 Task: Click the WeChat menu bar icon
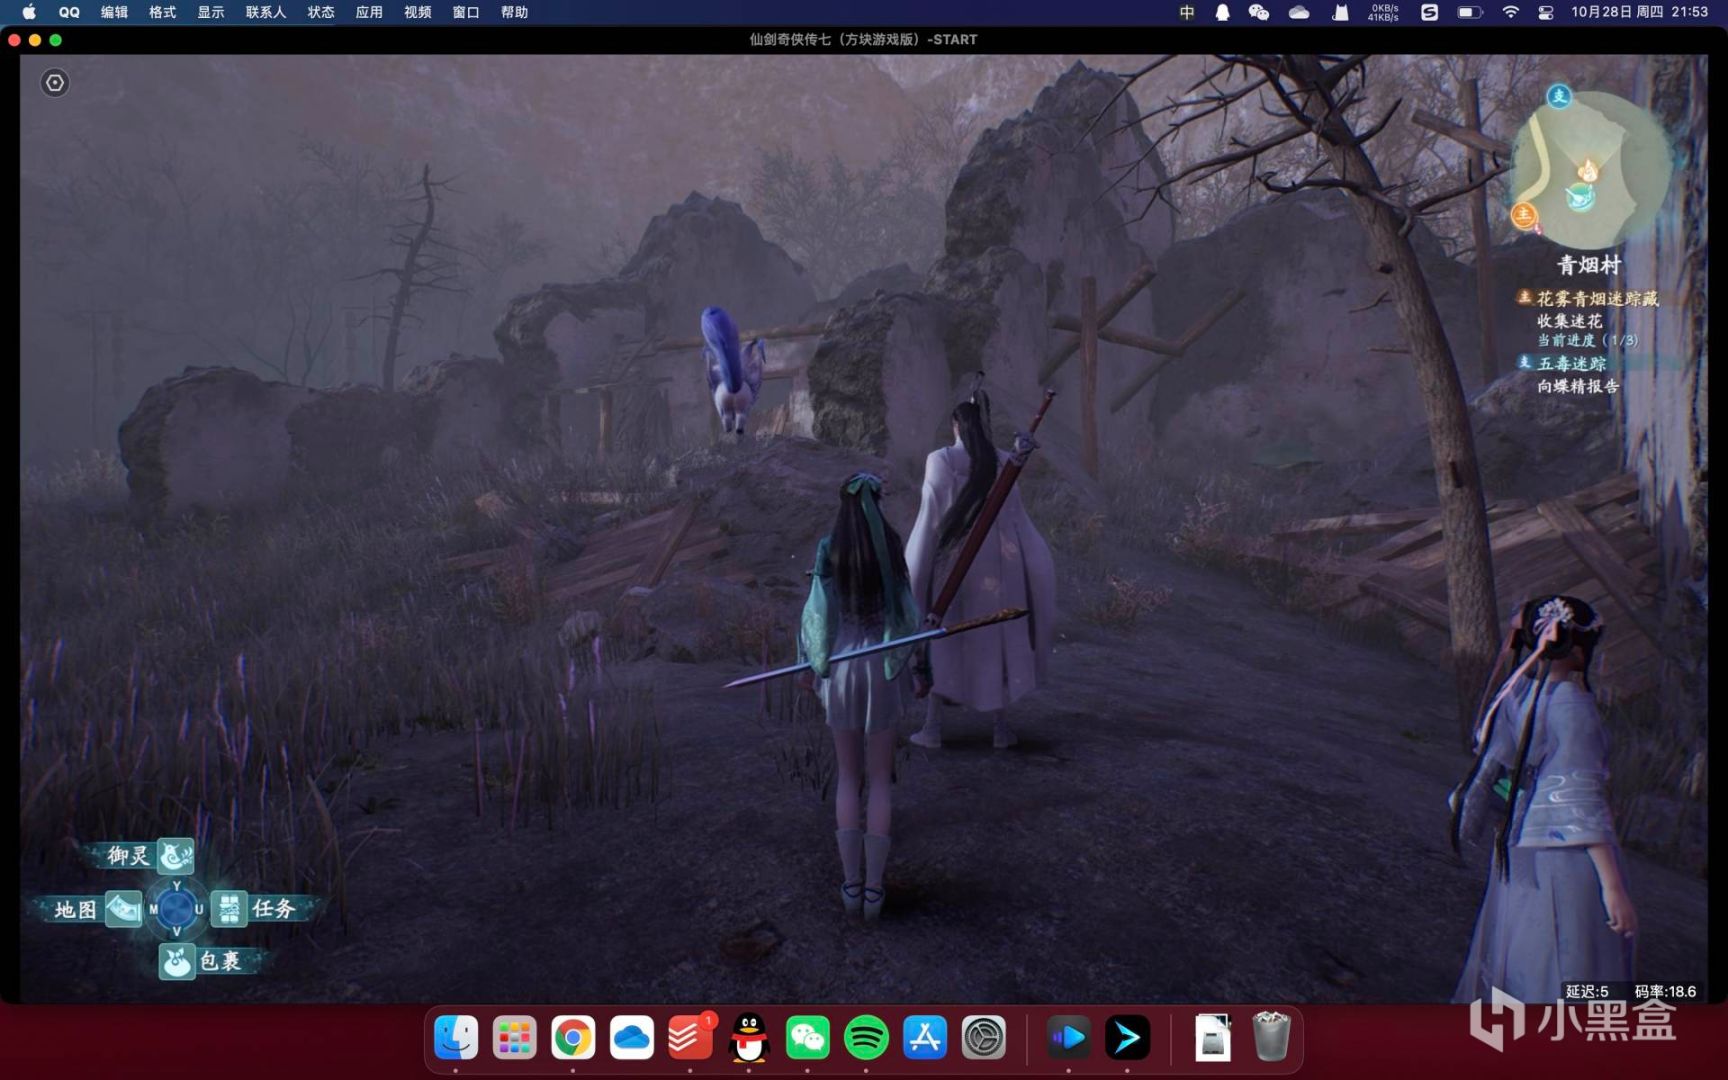click(1259, 12)
